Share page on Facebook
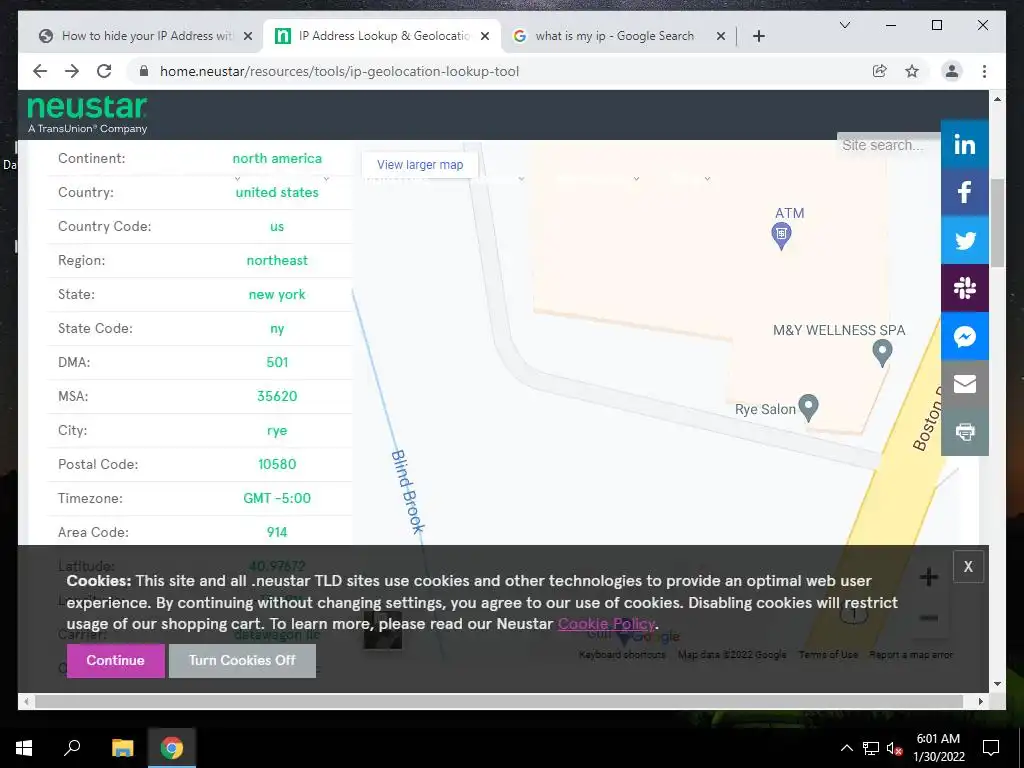 point(965,192)
